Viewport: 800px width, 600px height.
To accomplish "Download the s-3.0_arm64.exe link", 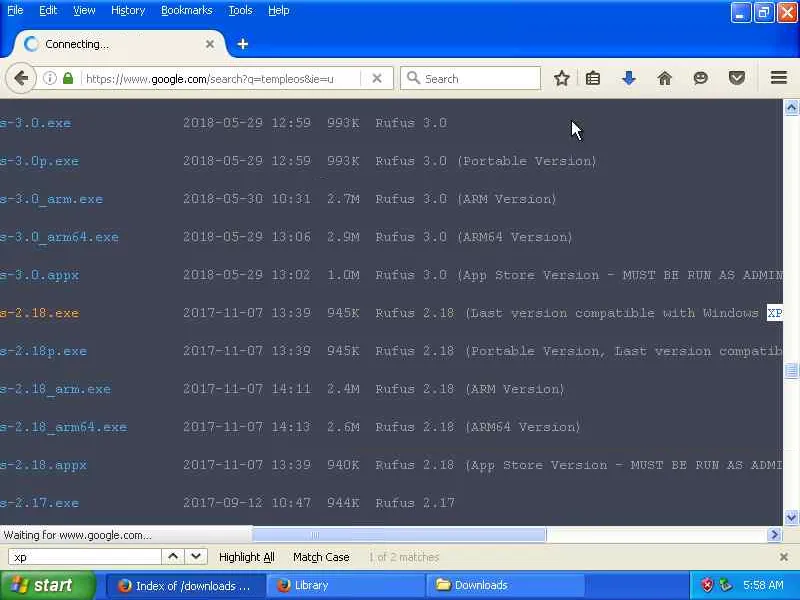I will point(59,237).
